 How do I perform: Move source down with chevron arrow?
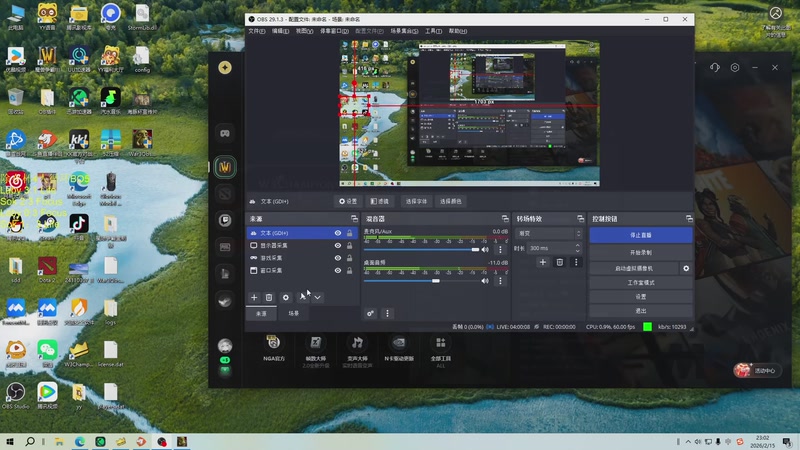point(318,297)
